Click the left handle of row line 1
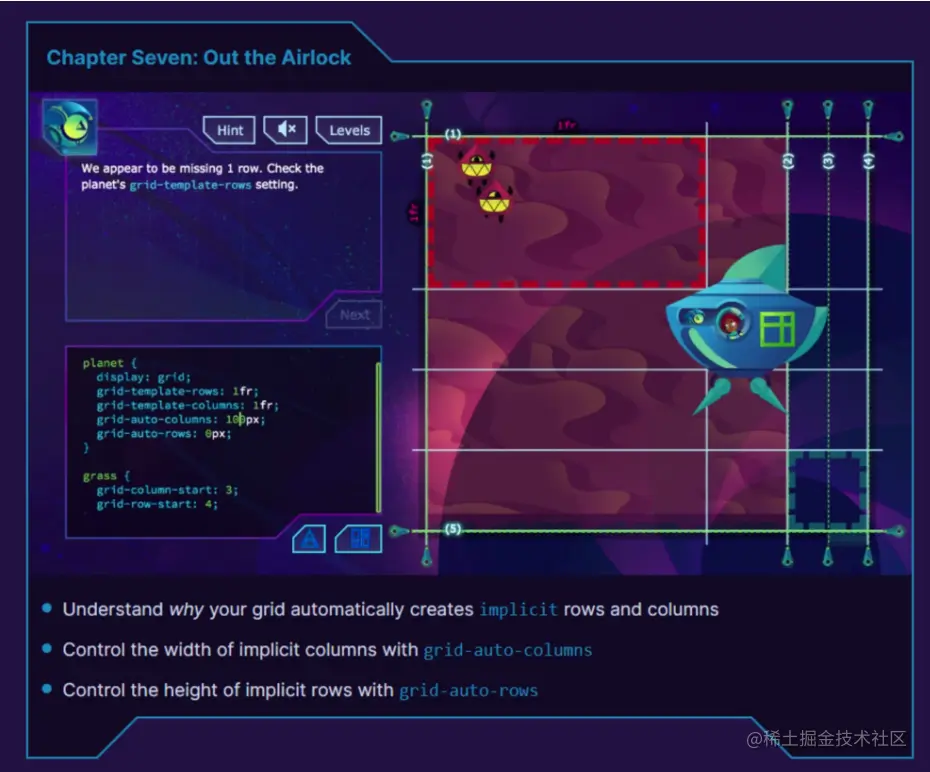Viewport: 930px width, 772px height. tap(400, 136)
